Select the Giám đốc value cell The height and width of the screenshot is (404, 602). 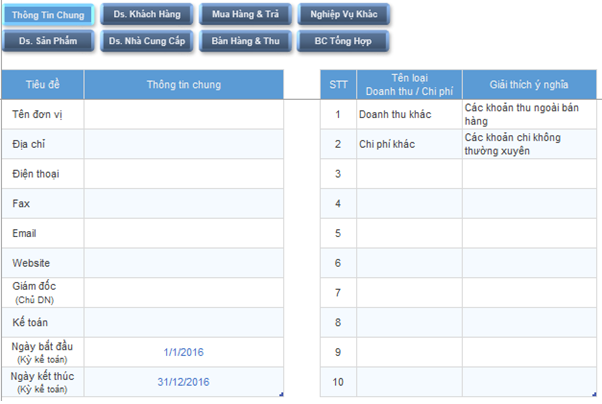click(x=183, y=292)
